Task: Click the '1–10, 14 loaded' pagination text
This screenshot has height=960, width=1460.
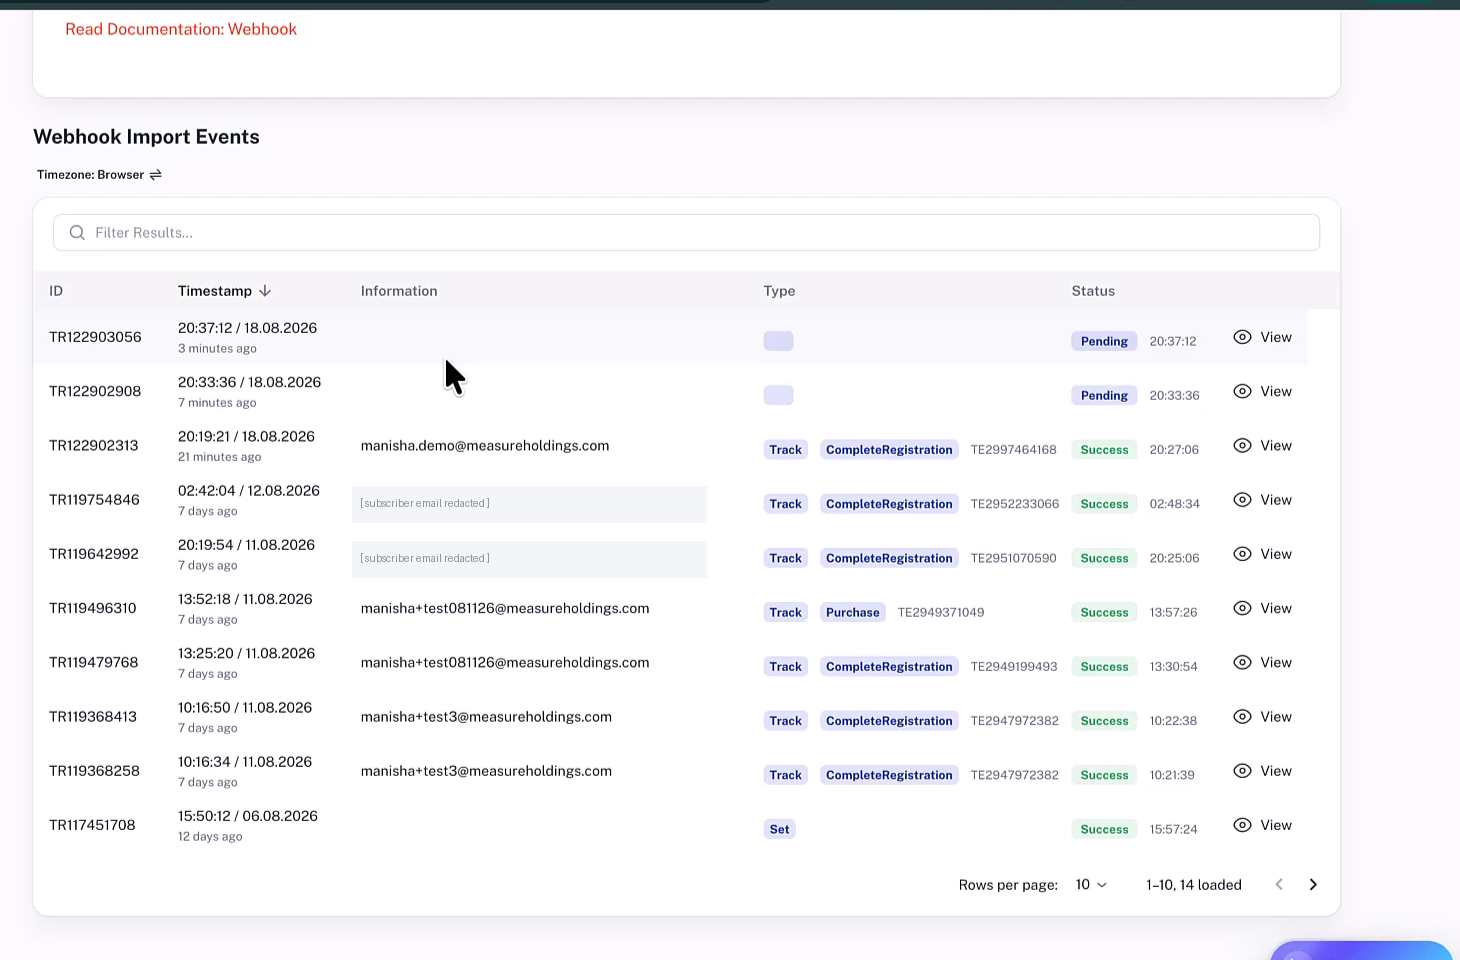Action: (x=1194, y=885)
